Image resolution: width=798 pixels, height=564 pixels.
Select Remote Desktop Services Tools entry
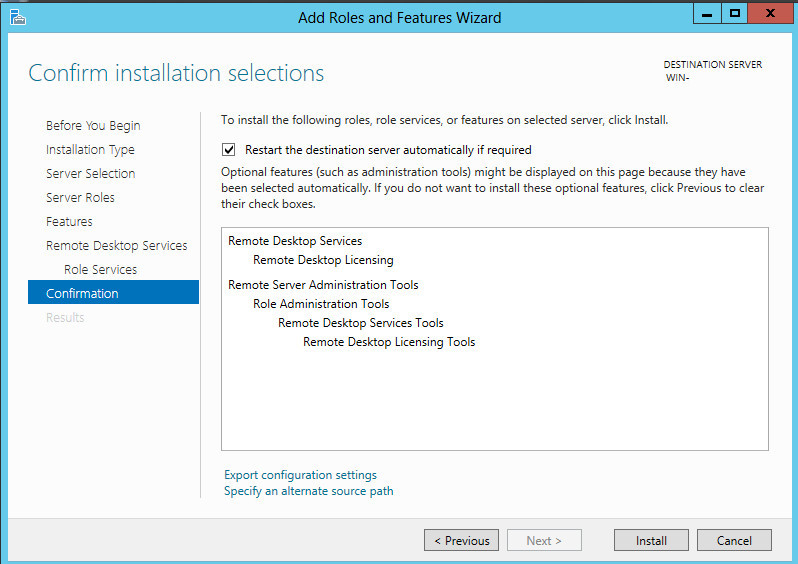pos(361,323)
